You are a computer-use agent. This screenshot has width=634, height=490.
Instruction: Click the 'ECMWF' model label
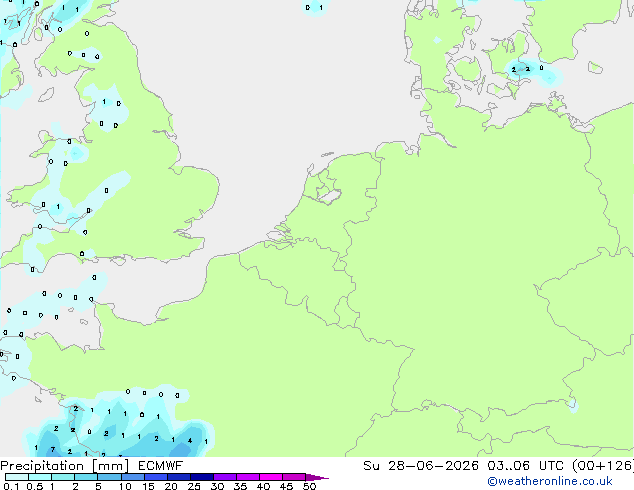pos(161,466)
